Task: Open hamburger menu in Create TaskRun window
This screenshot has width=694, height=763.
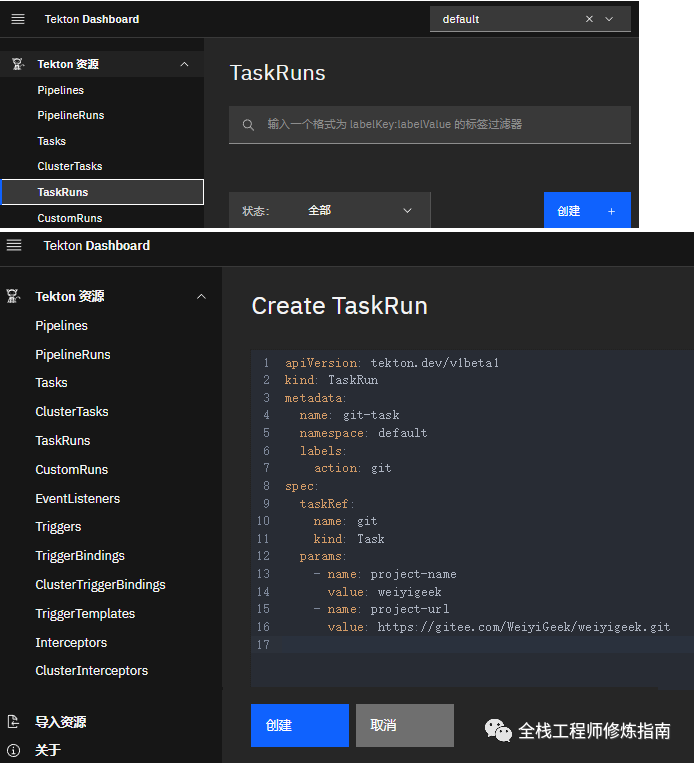Action: 14,245
